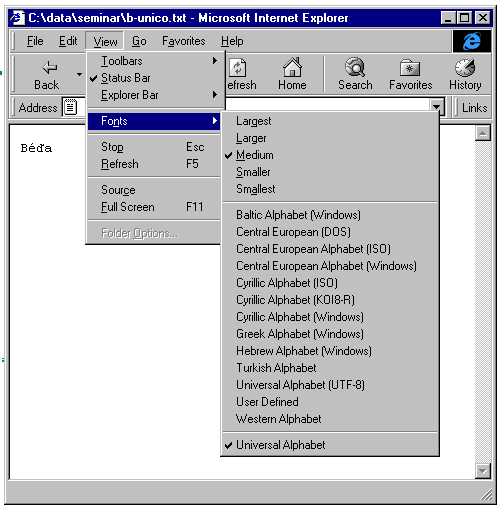Click the window resize grip corner
The image size is (503, 508).
486,494
